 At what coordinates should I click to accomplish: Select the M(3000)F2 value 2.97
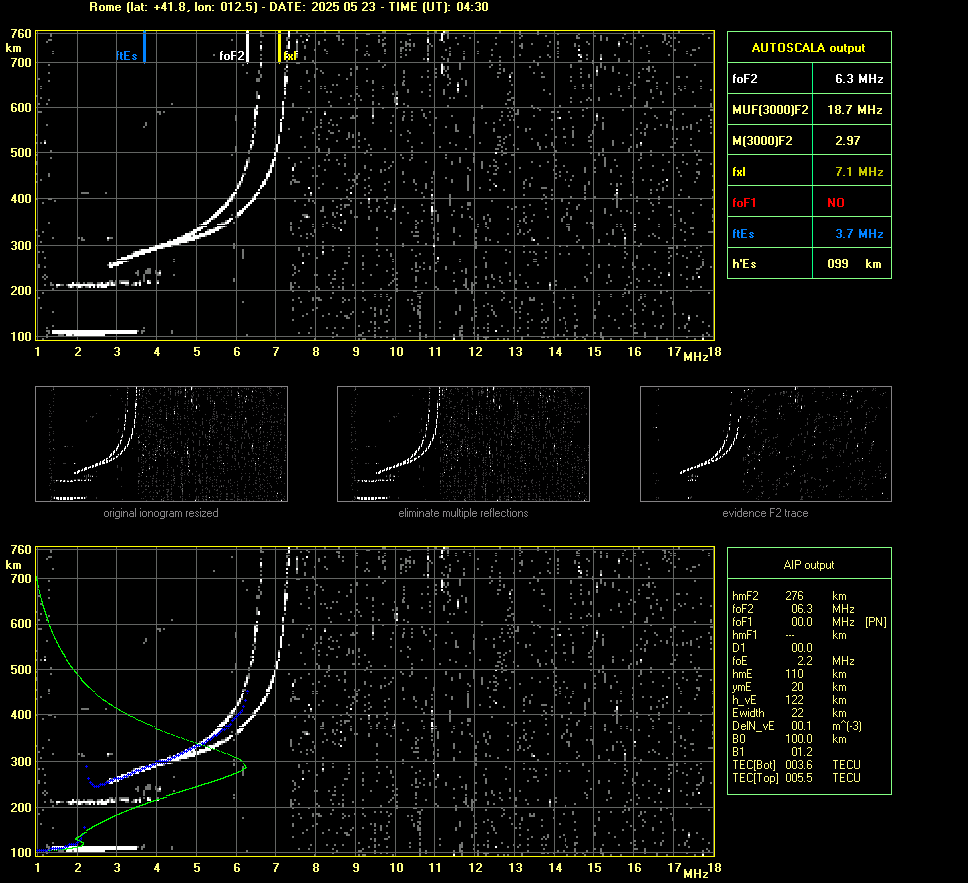point(848,141)
